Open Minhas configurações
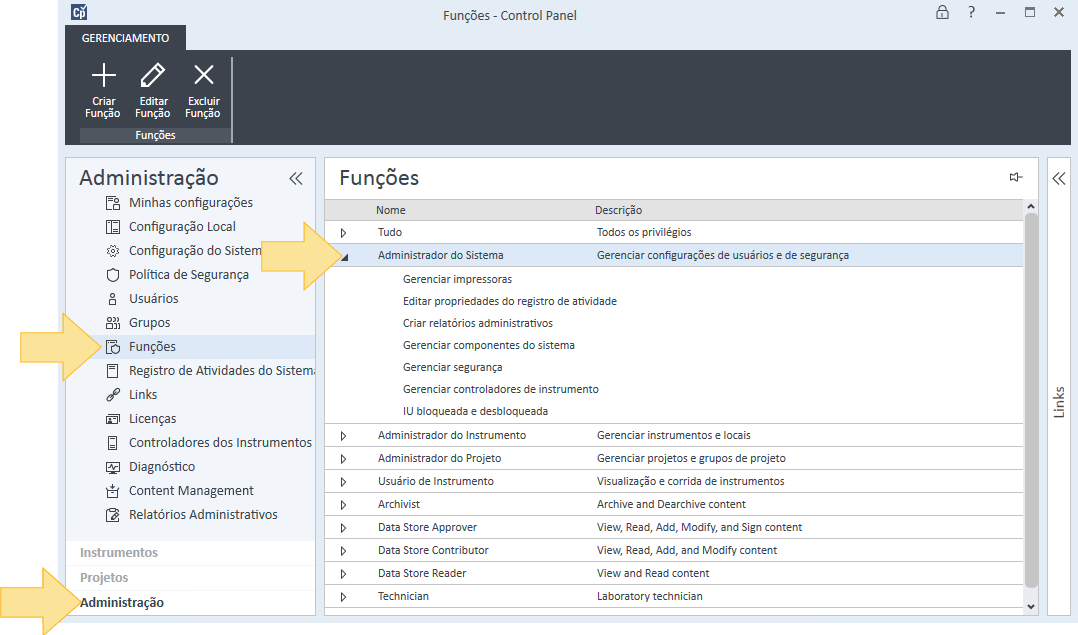Screen dimensions: 1078x635 click(191, 203)
